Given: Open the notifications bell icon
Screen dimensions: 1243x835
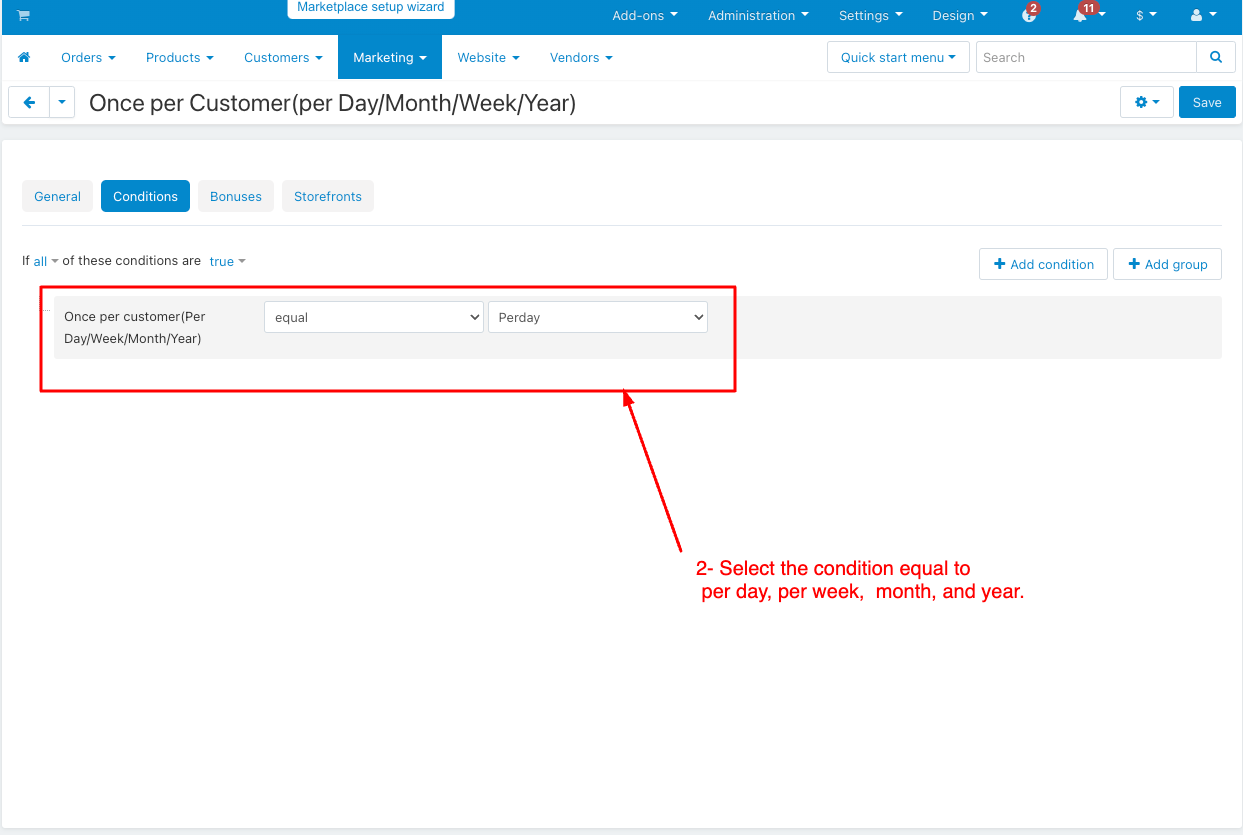Looking at the screenshot, I should (1082, 16).
